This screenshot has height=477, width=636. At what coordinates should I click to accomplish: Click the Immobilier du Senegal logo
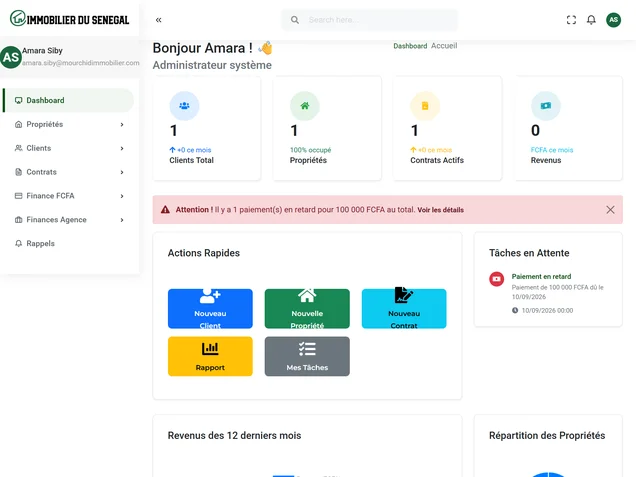69,19
